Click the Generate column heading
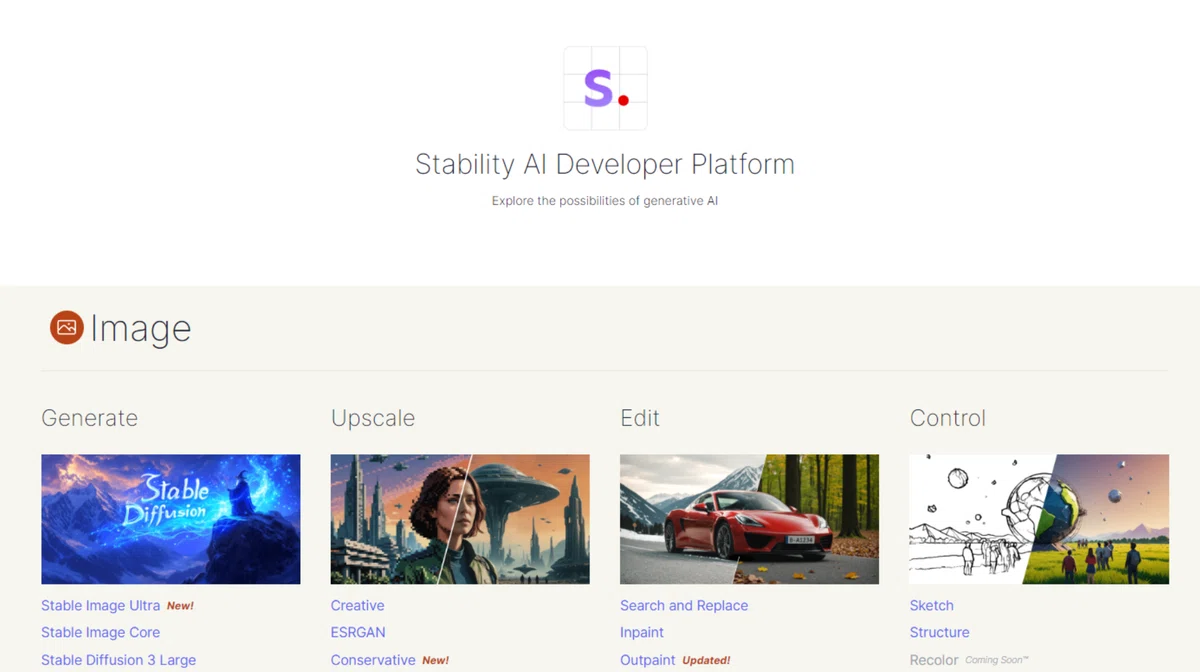Viewport: 1200px width, 672px height. (90, 418)
